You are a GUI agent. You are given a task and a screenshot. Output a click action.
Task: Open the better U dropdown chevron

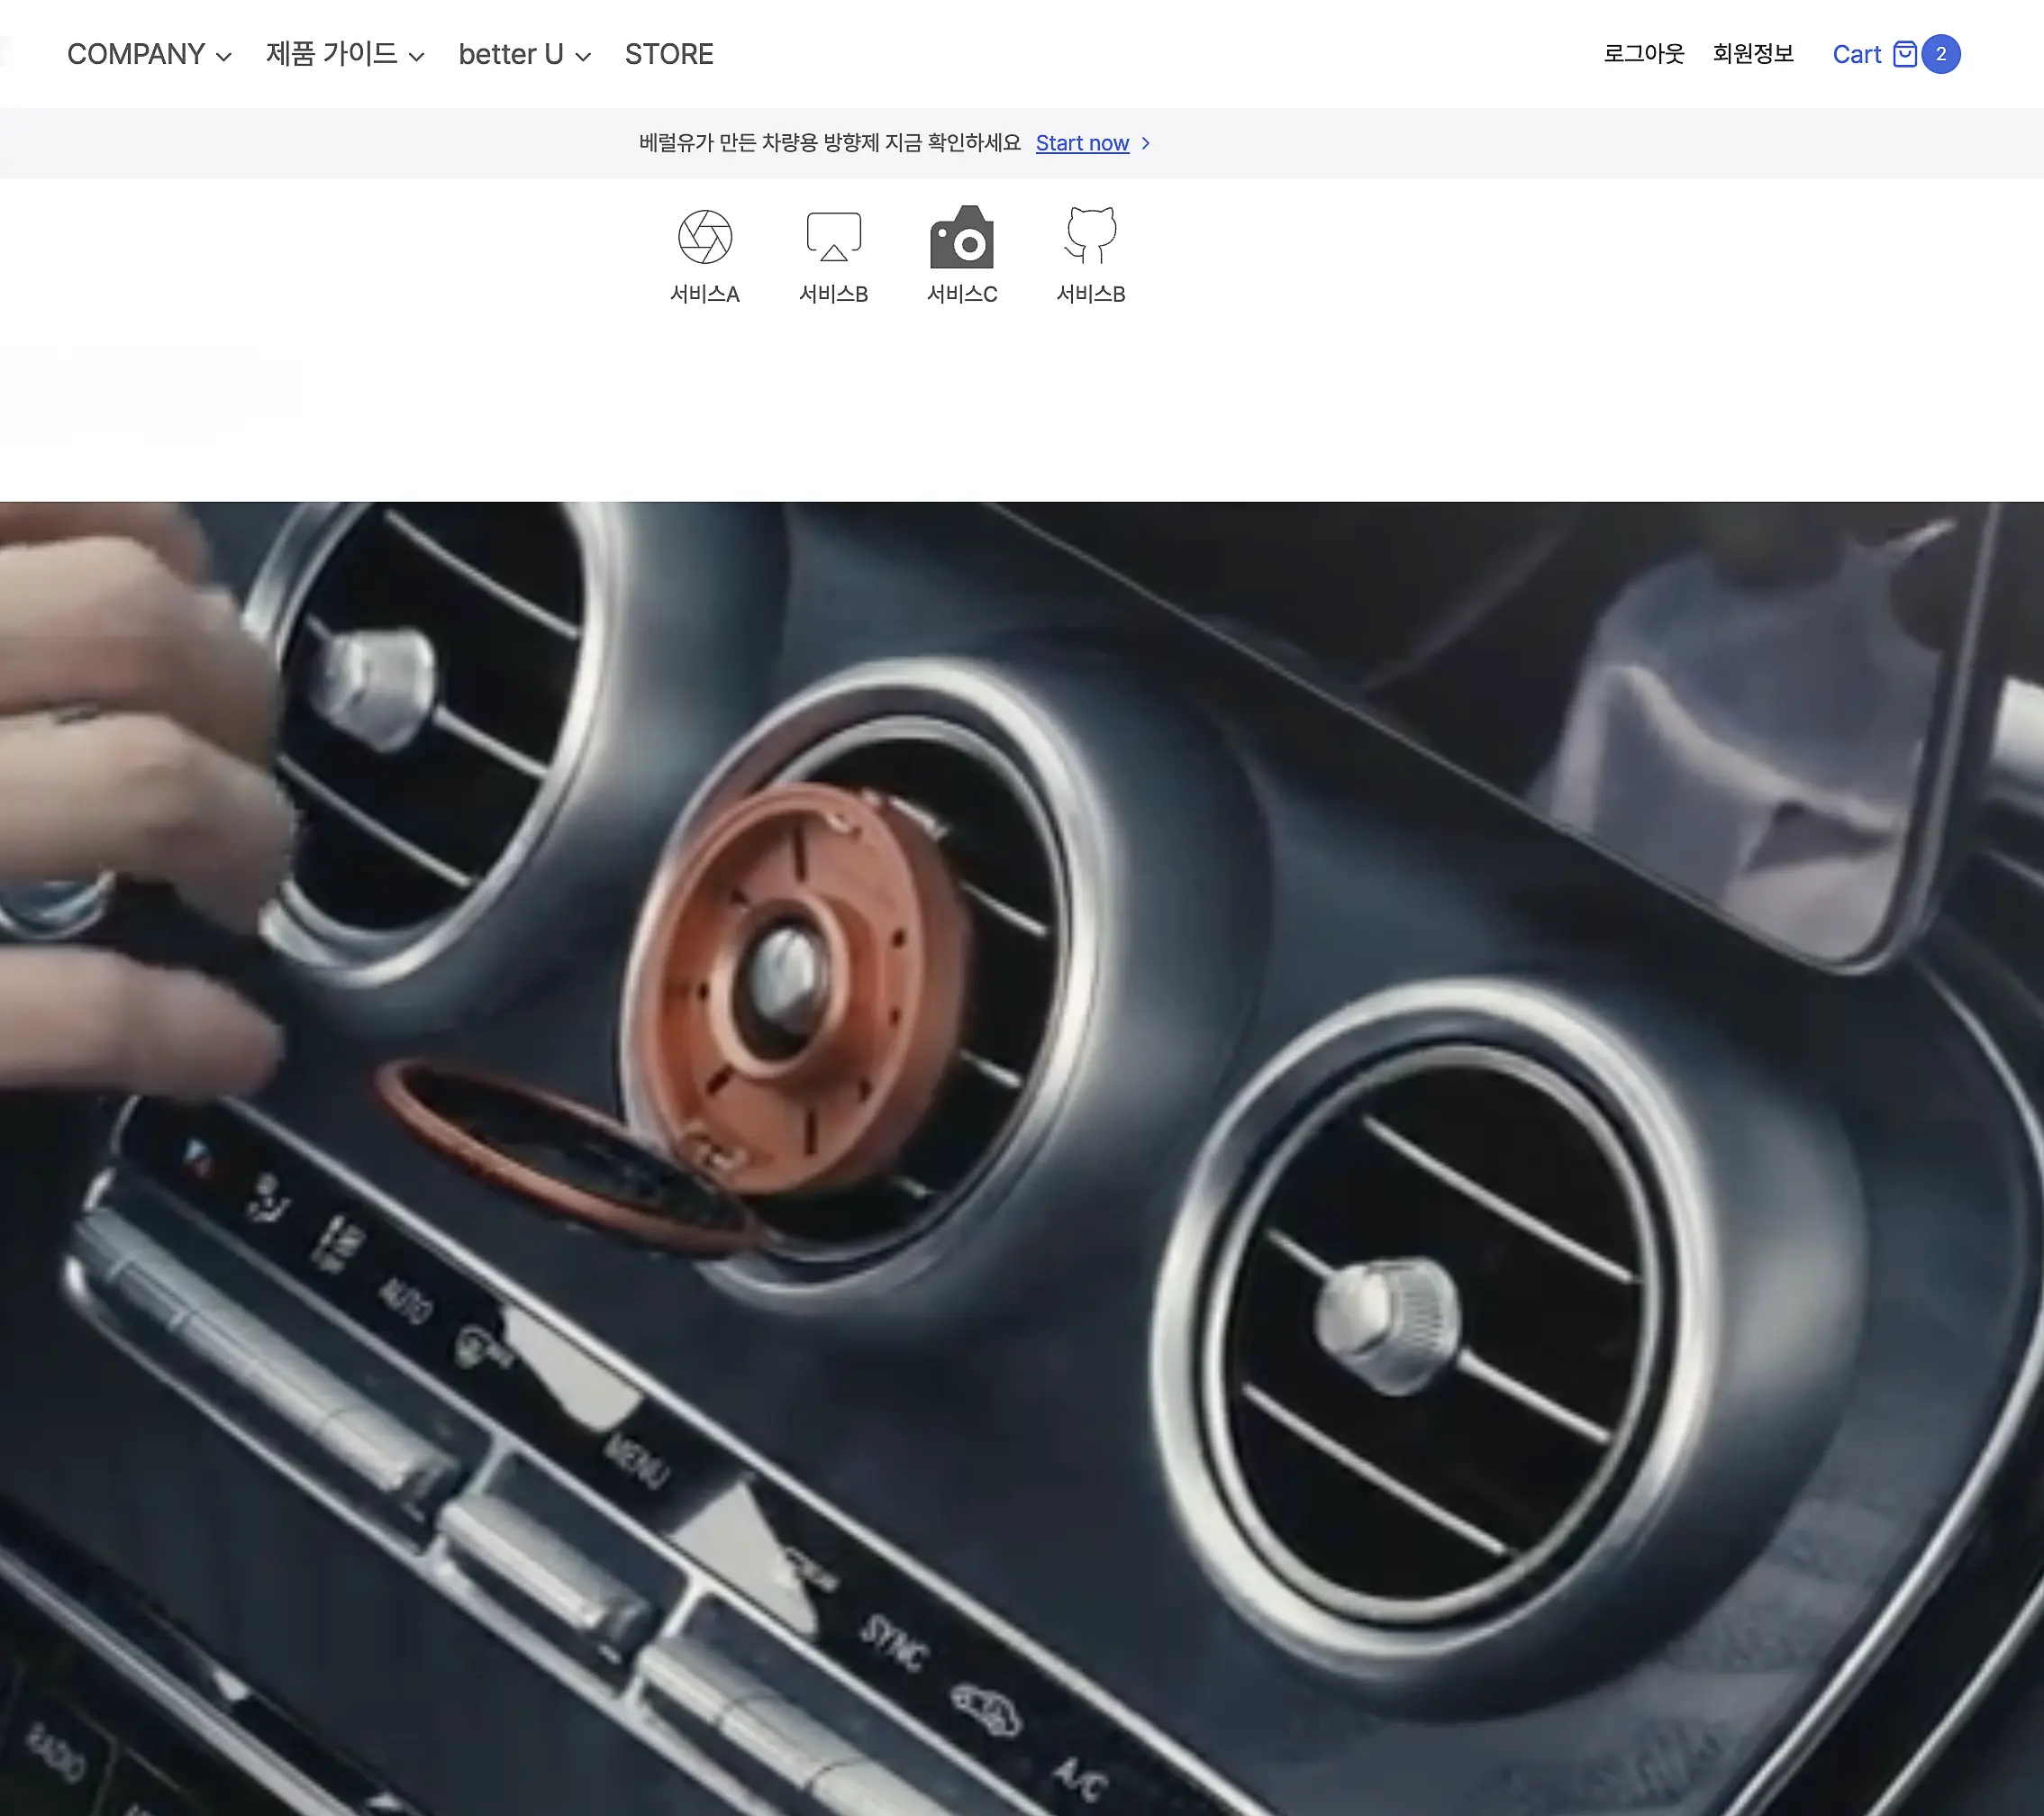583,57
